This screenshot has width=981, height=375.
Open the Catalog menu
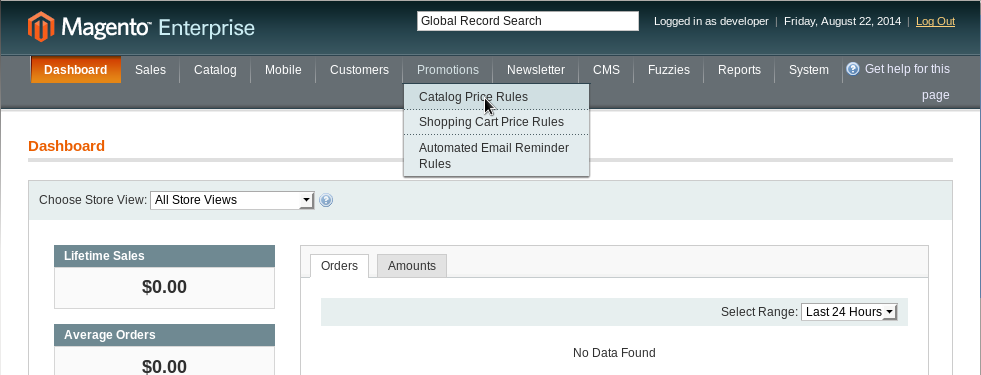pyautogui.click(x=215, y=69)
